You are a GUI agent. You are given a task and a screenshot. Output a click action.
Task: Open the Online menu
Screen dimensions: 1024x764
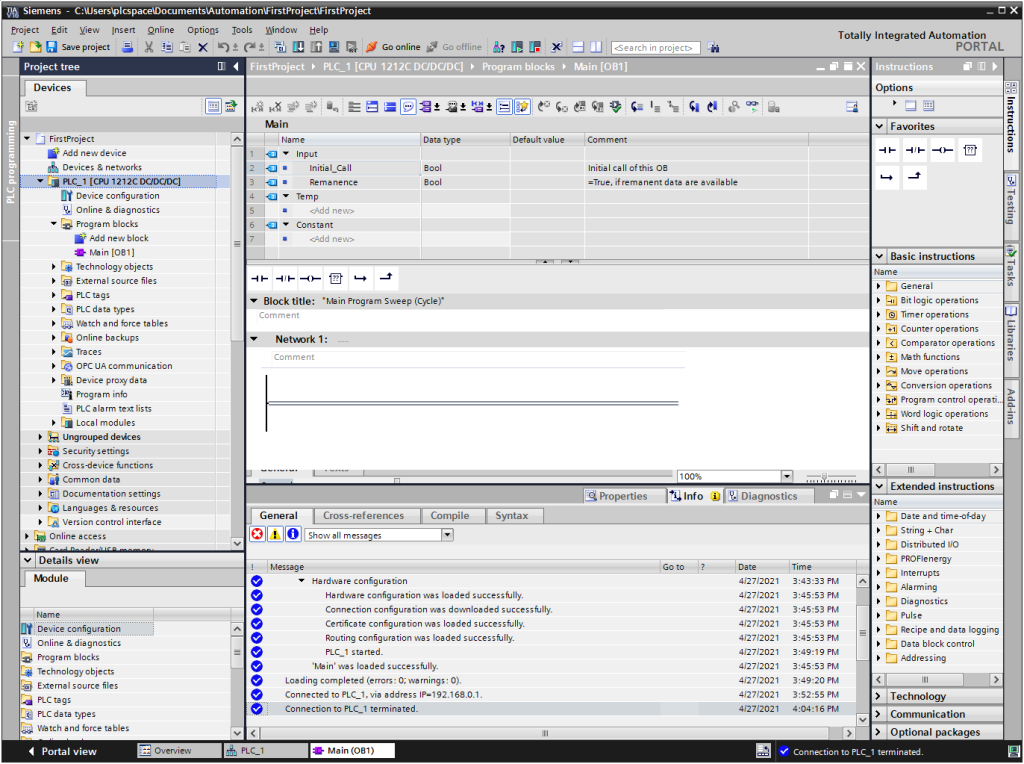click(x=160, y=30)
